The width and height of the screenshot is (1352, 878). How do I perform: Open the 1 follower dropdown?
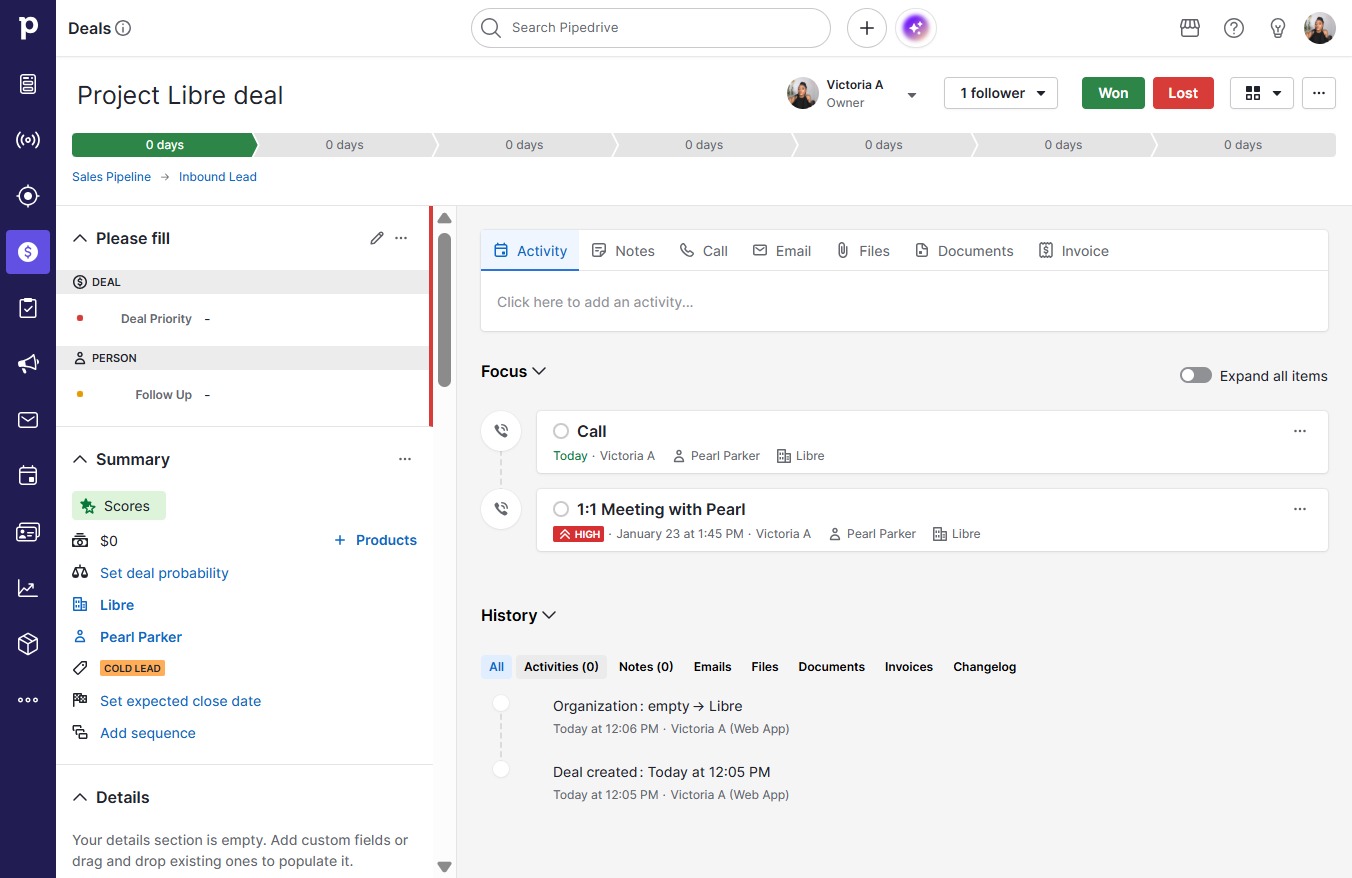1001,93
